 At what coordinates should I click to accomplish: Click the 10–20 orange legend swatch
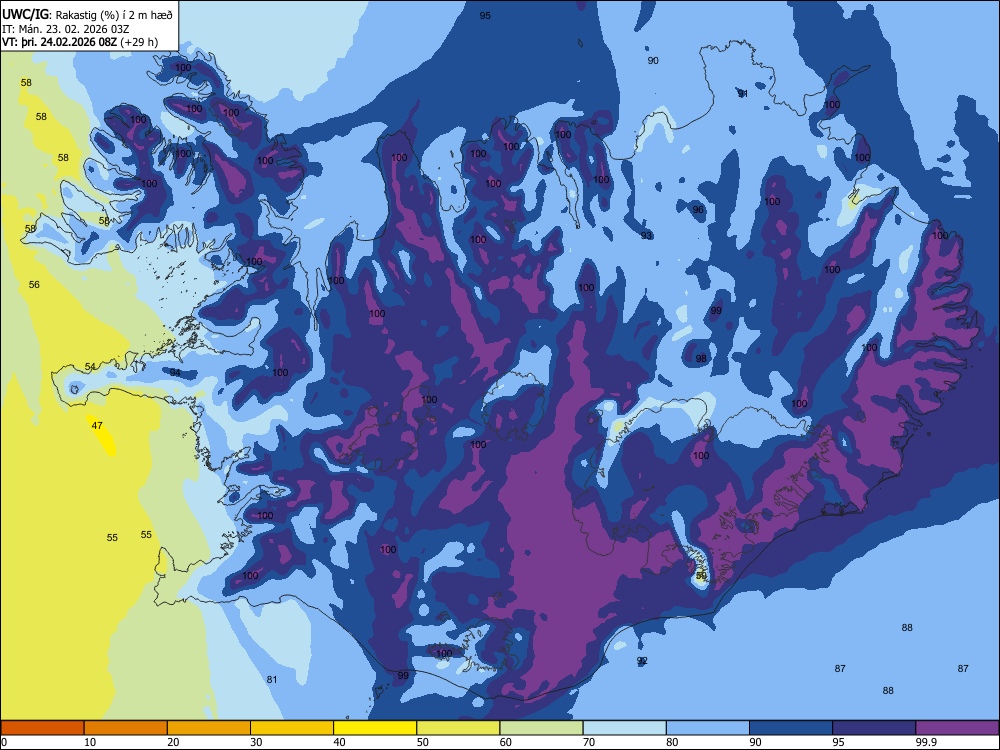(x=126, y=728)
